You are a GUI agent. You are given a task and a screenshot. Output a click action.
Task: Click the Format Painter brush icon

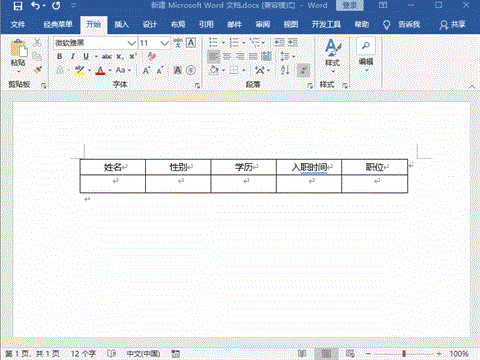coord(37,70)
